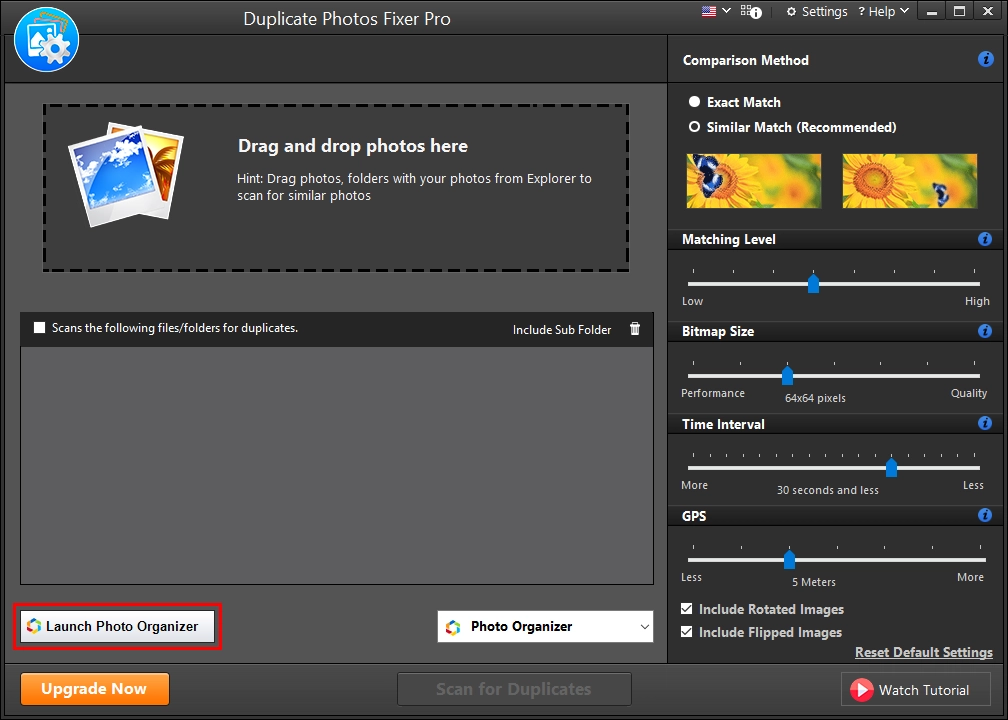Screen dimensions: 1008x720
Task: Show info for Bitmap Size
Action: click(x=985, y=331)
